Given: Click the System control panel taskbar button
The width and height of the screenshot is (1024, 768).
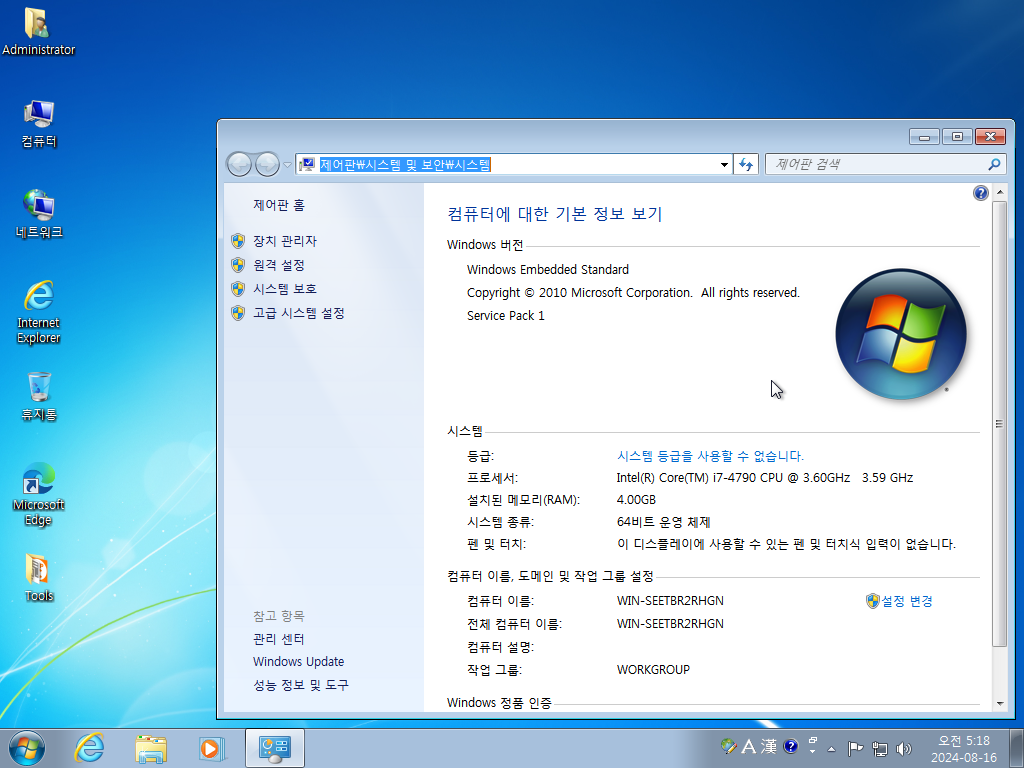Looking at the screenshot, I should (x=275, y=748).
